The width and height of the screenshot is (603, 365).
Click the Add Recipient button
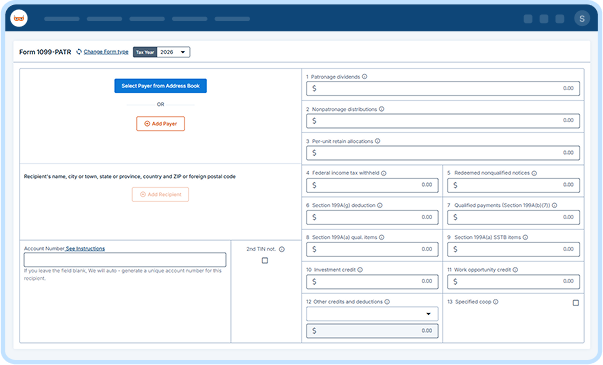point(160,194)
